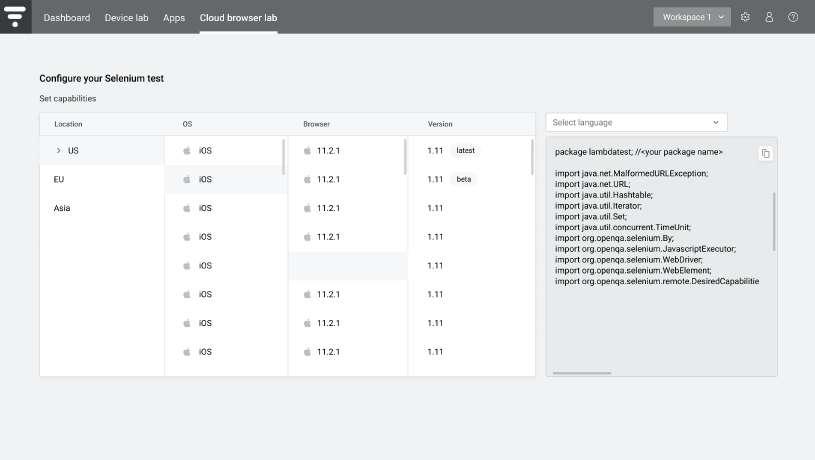
Task: Choose version 1.11 tagged beta
Action: pos(471,179)
